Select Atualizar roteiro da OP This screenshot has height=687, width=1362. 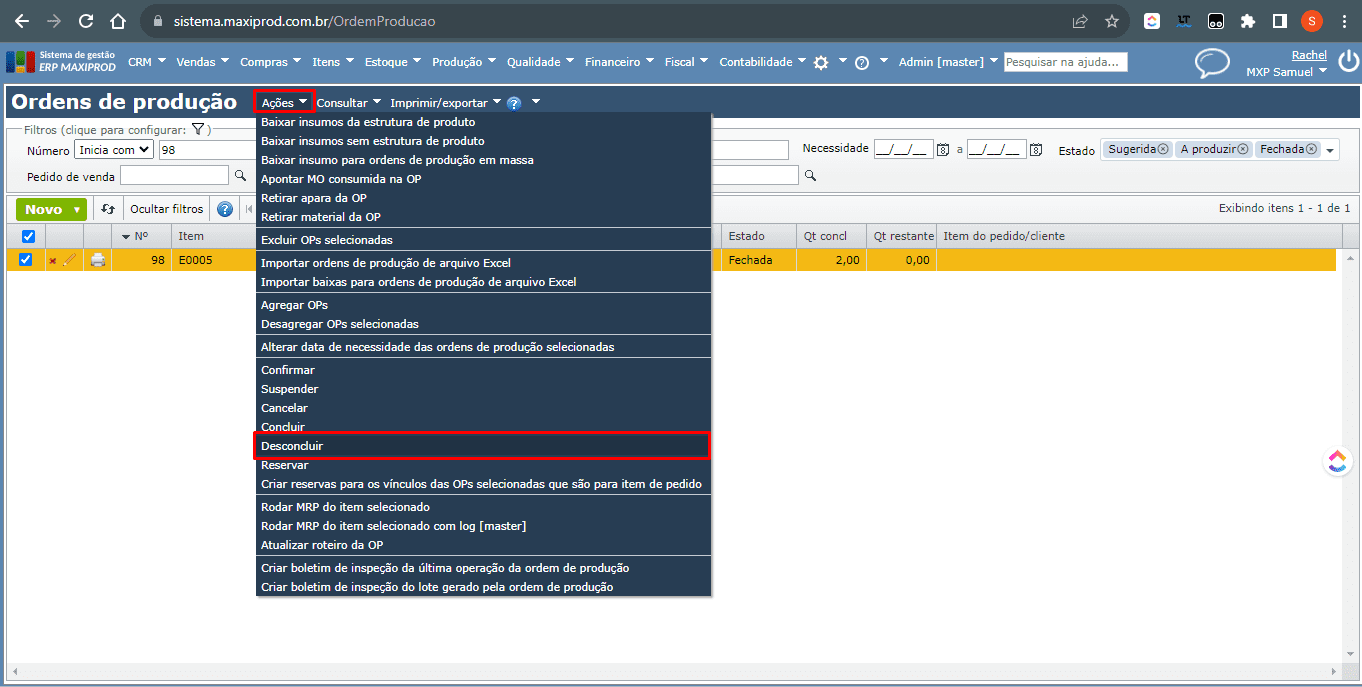click(482, 545)
